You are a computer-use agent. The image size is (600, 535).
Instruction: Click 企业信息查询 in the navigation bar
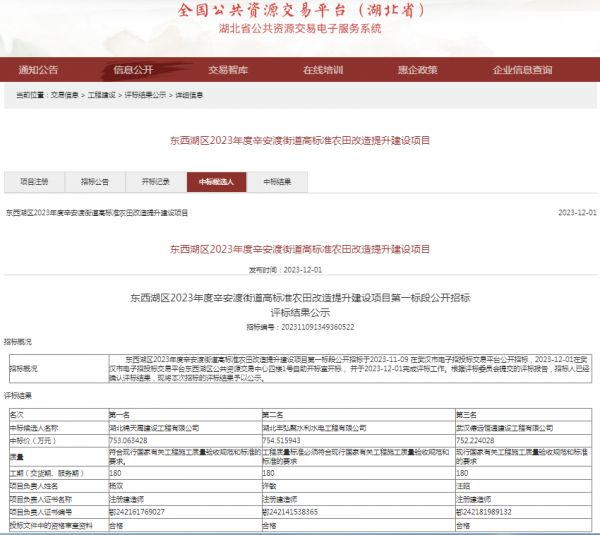click(x=522, y=70)
